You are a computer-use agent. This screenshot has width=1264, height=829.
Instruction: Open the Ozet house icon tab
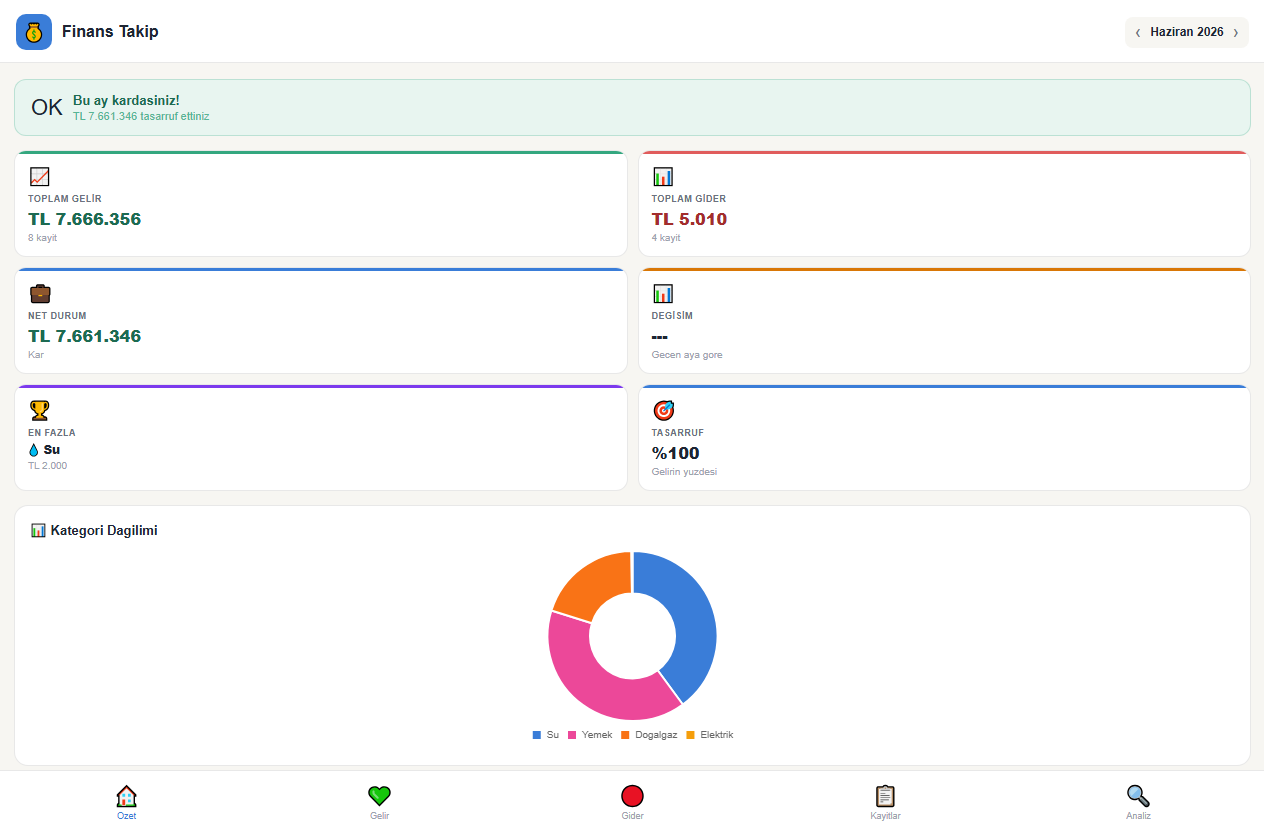[x=126, y=796]
